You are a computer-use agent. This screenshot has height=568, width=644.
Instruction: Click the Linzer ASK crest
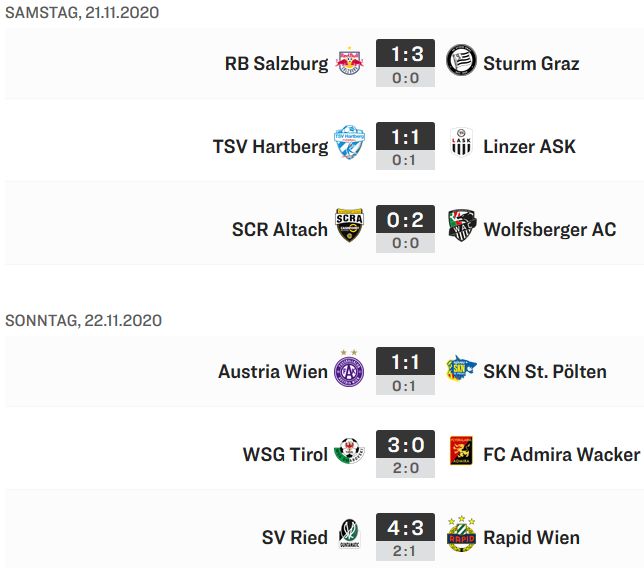(x=461, y=146)
